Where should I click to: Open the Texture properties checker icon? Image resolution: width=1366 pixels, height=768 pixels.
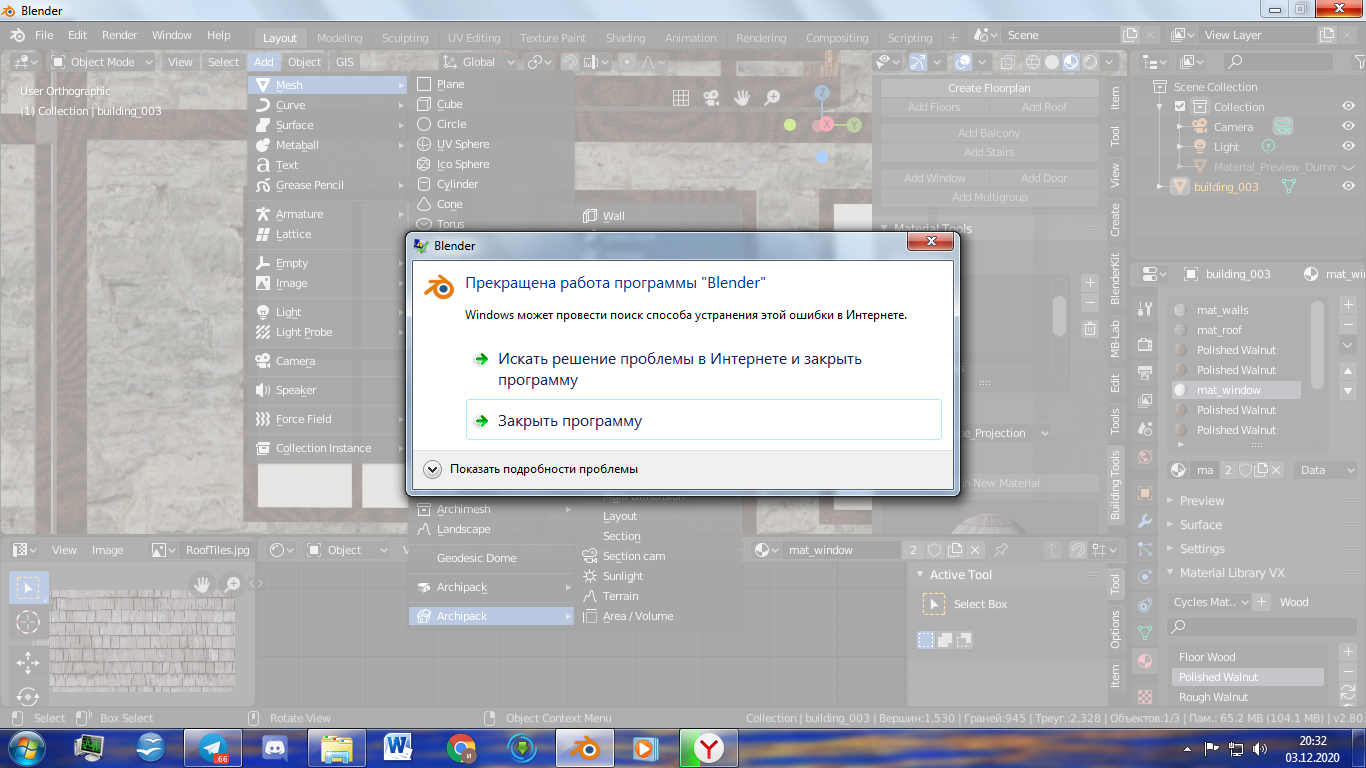tap(1145, 695)
